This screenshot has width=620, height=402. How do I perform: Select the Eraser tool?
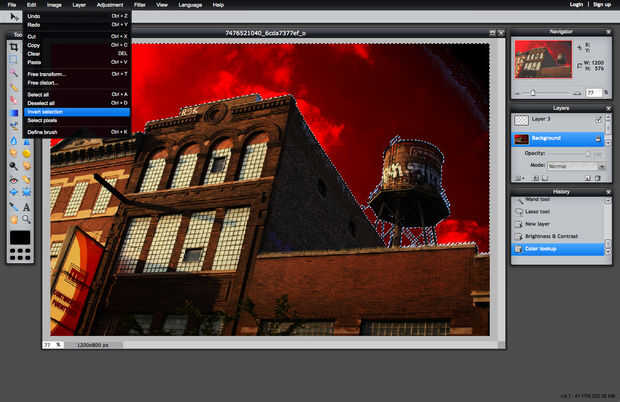click(14, 100)
